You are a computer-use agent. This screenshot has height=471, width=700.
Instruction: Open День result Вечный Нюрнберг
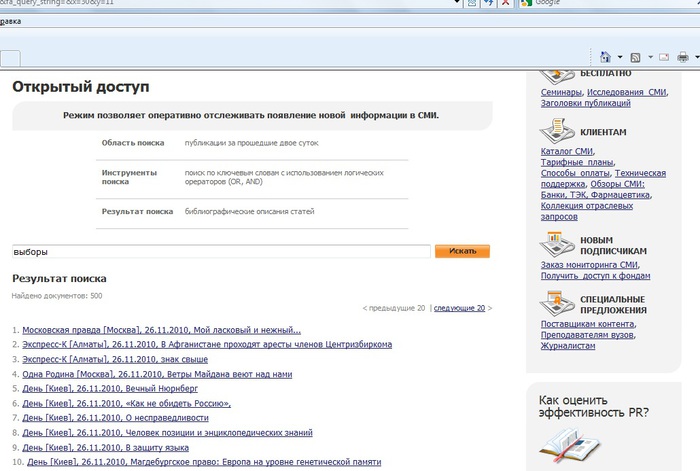coord(110,388)
